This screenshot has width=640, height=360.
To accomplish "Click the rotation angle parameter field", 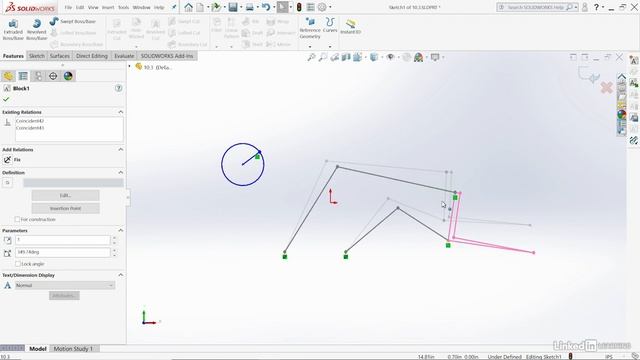I will point(63,252).
